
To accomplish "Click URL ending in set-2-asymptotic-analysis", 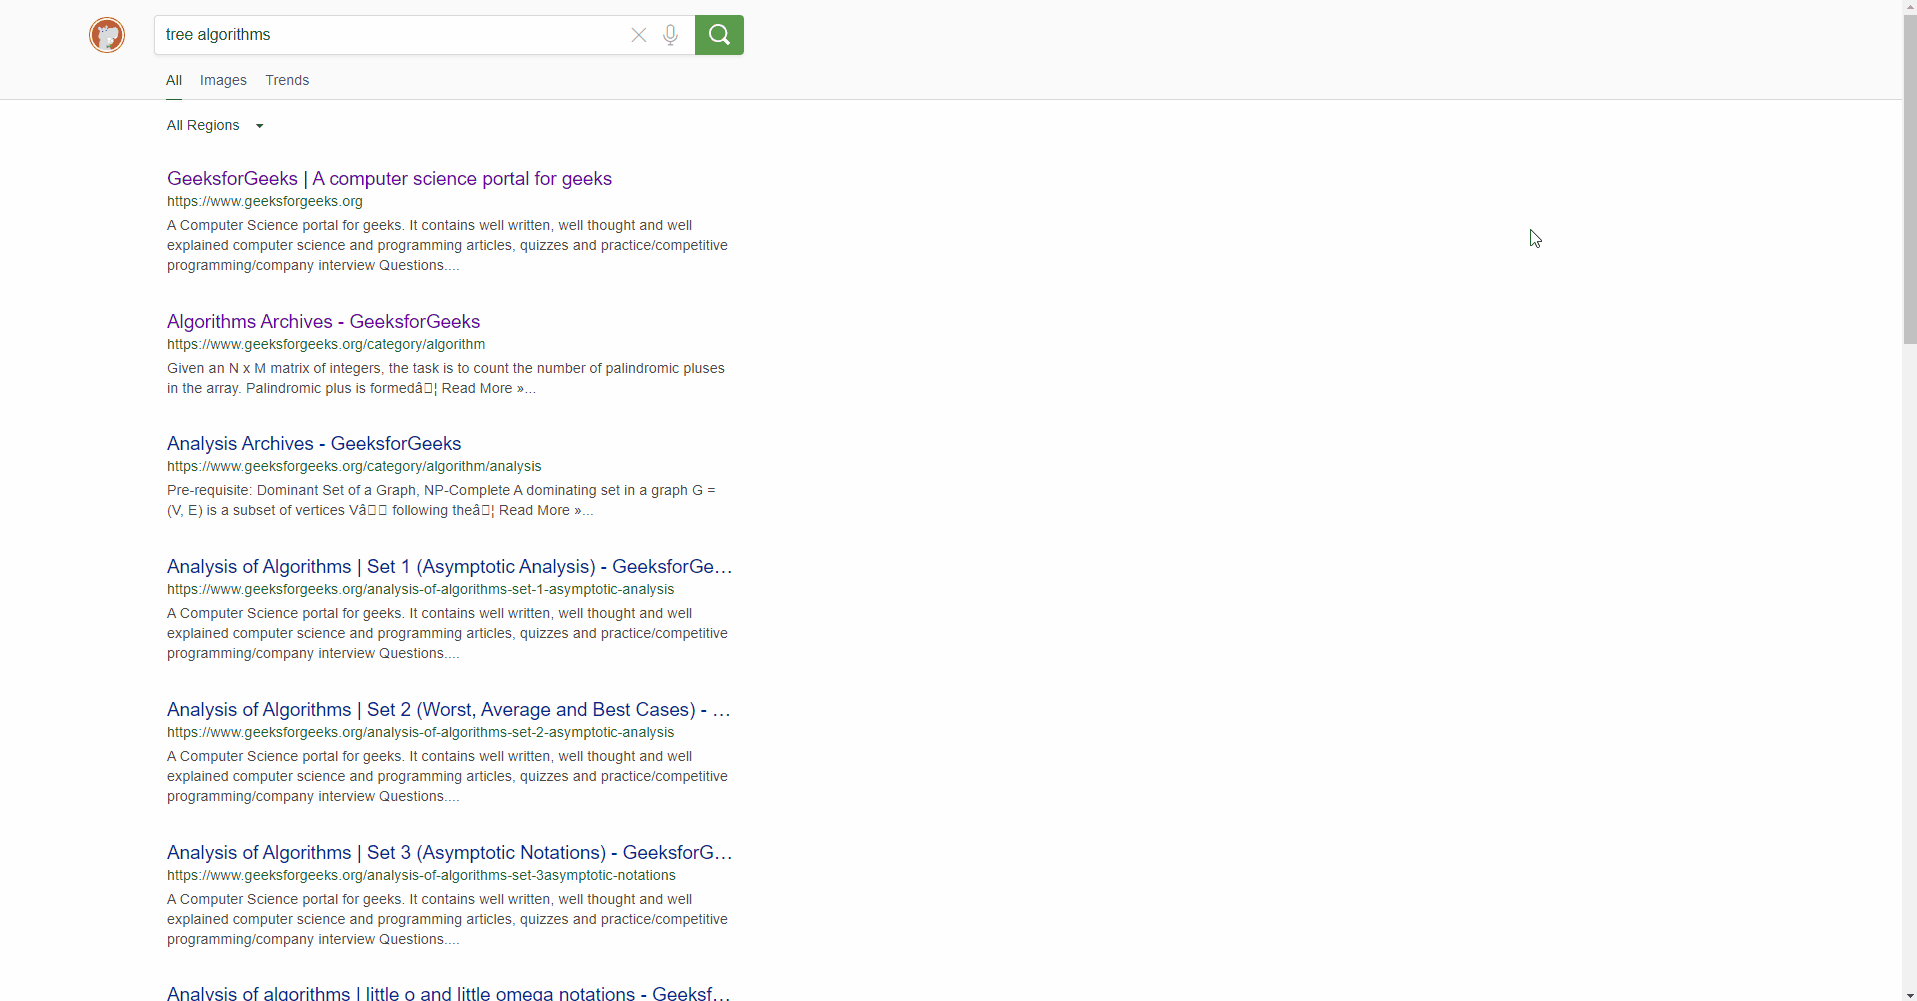I will [420, 732].
